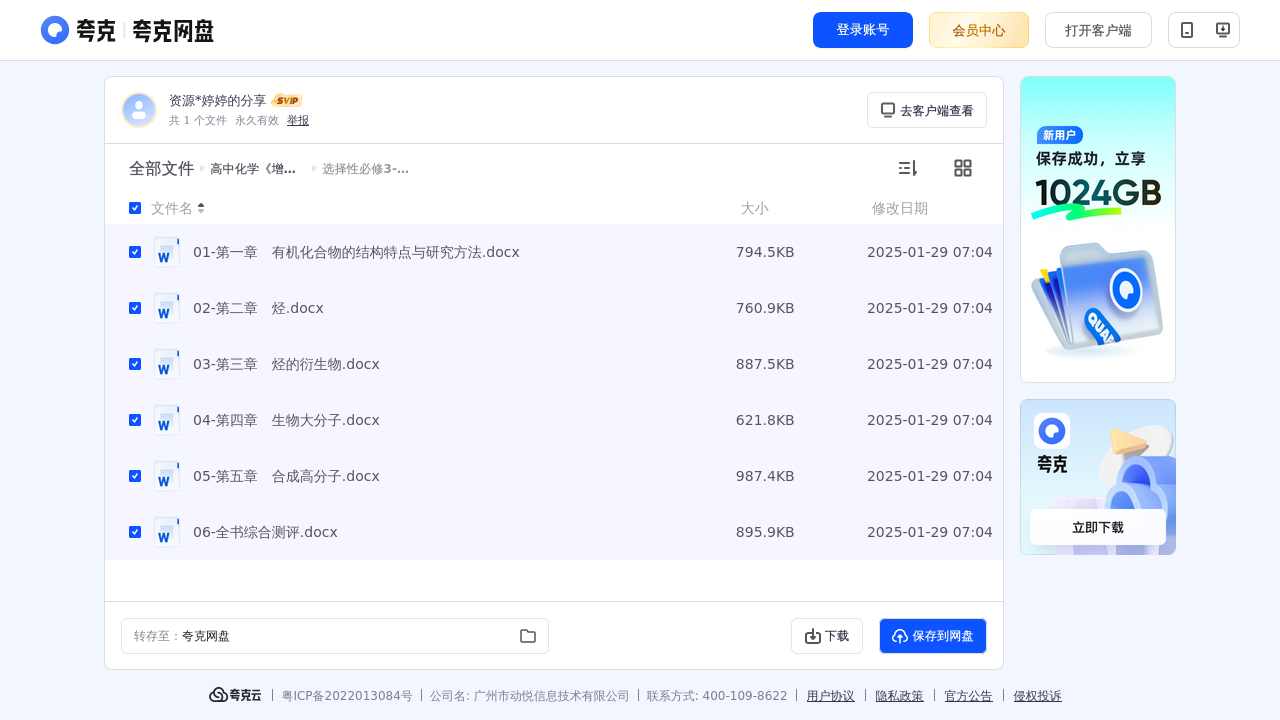Open the 隐私政策 link
This screenshot has height=720, width=1280.
click(900, 696)
